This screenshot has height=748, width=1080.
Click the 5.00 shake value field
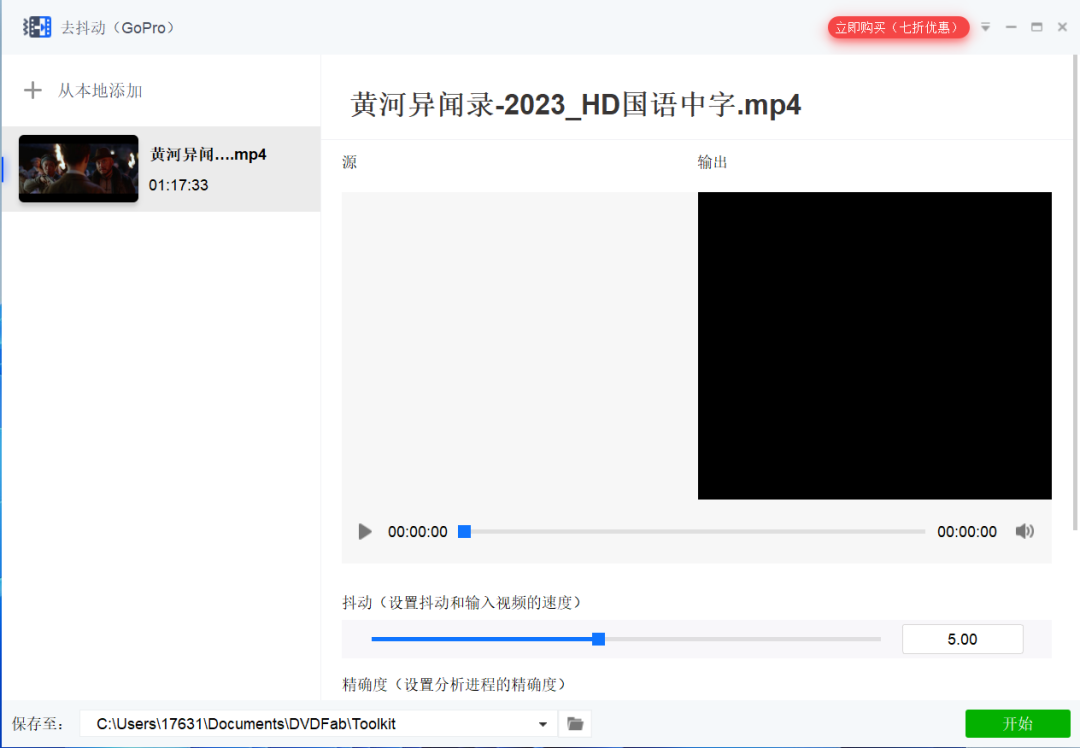click(961, 638)
